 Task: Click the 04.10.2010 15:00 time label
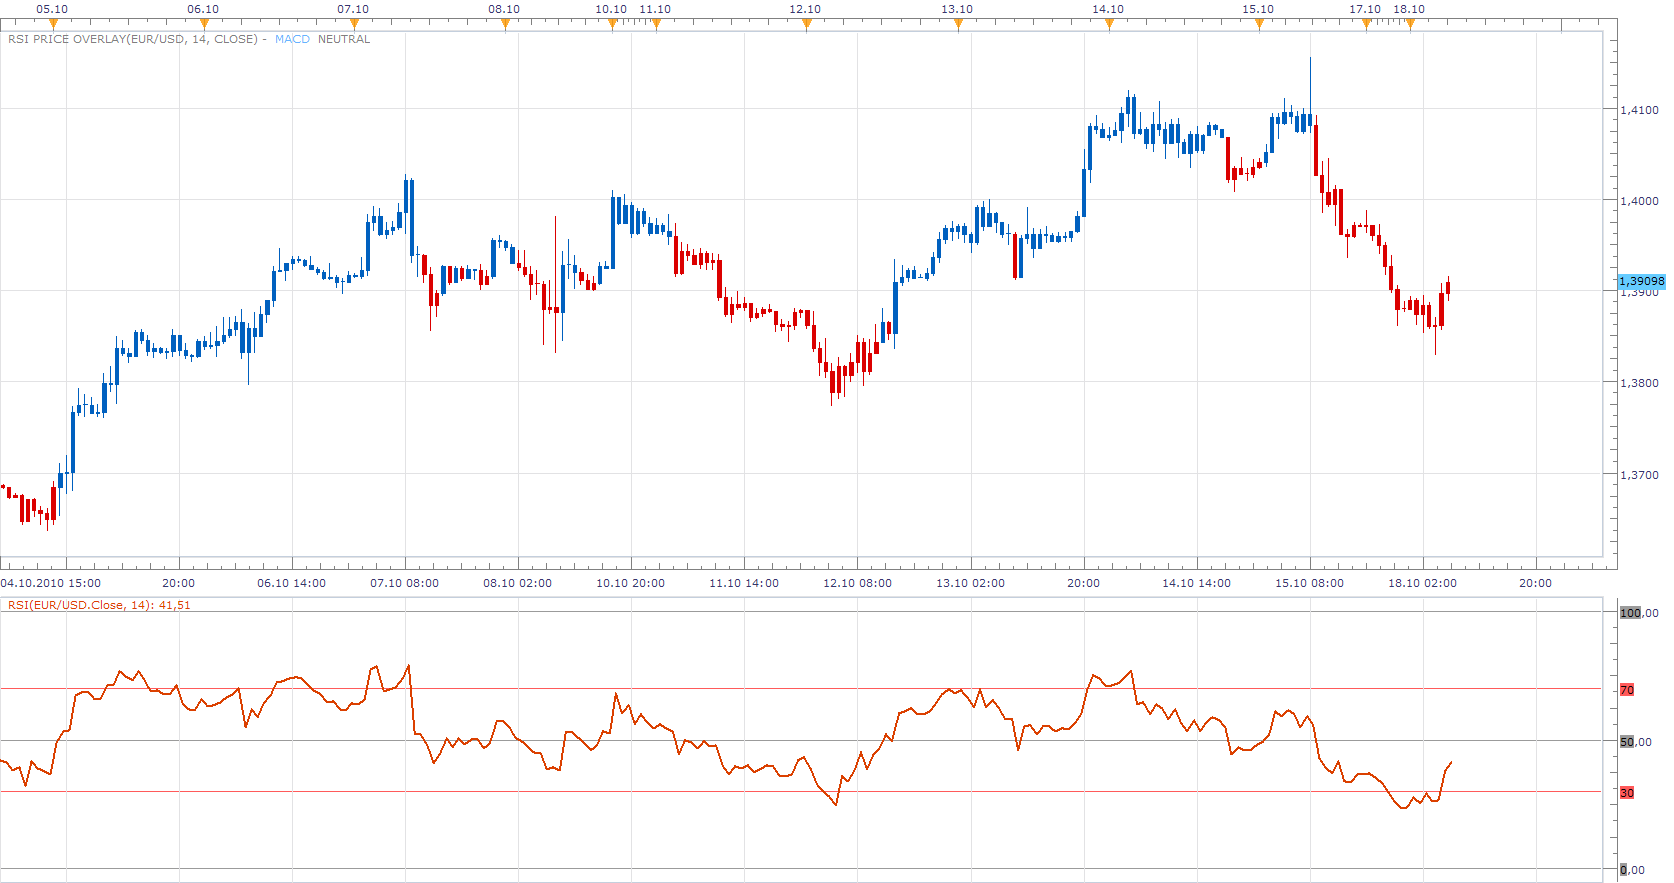[x=51, y=583]
